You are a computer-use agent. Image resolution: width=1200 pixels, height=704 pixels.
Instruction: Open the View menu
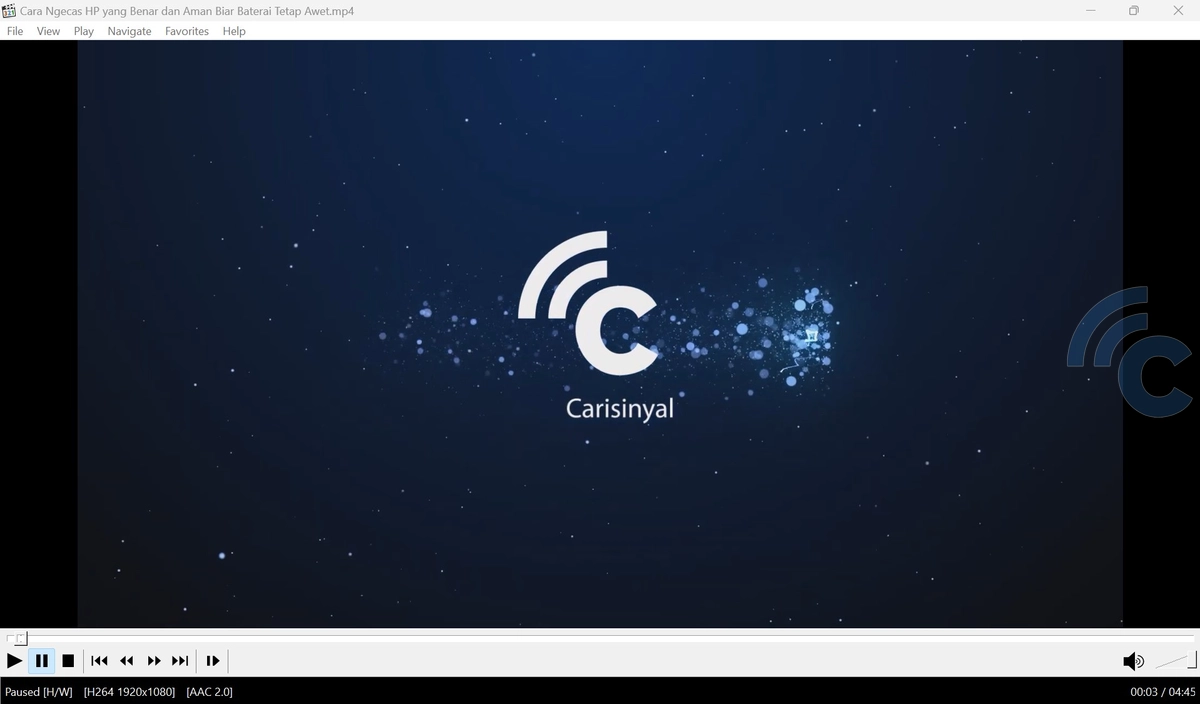tap(48, 31)
